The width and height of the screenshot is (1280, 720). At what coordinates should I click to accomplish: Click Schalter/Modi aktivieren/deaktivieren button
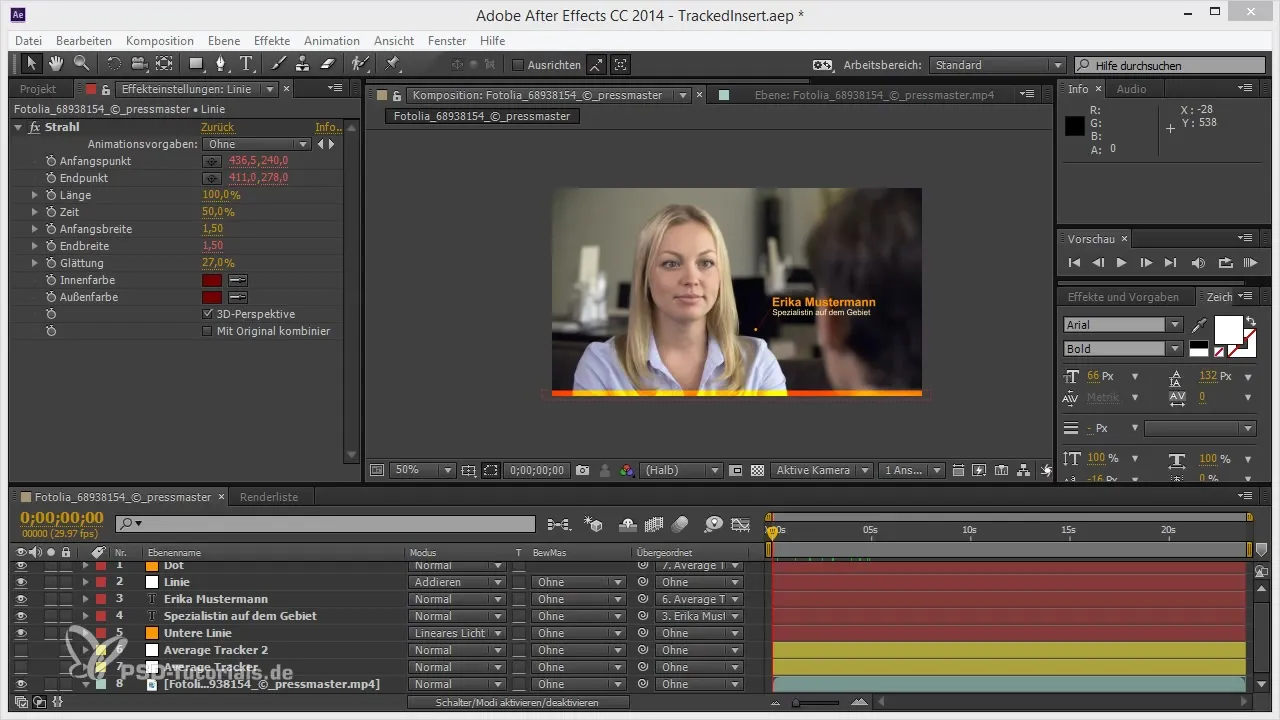[x=517, y=702]
